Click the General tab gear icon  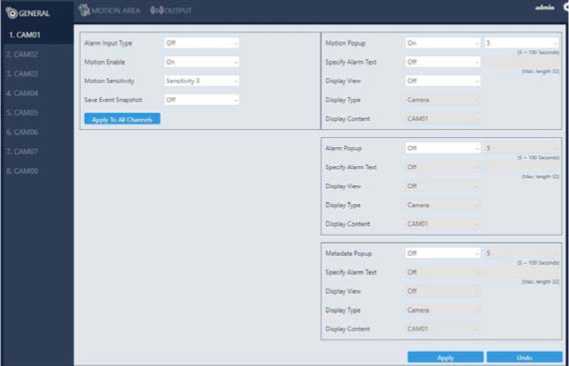pyautogui.click(x=12, y=13)
